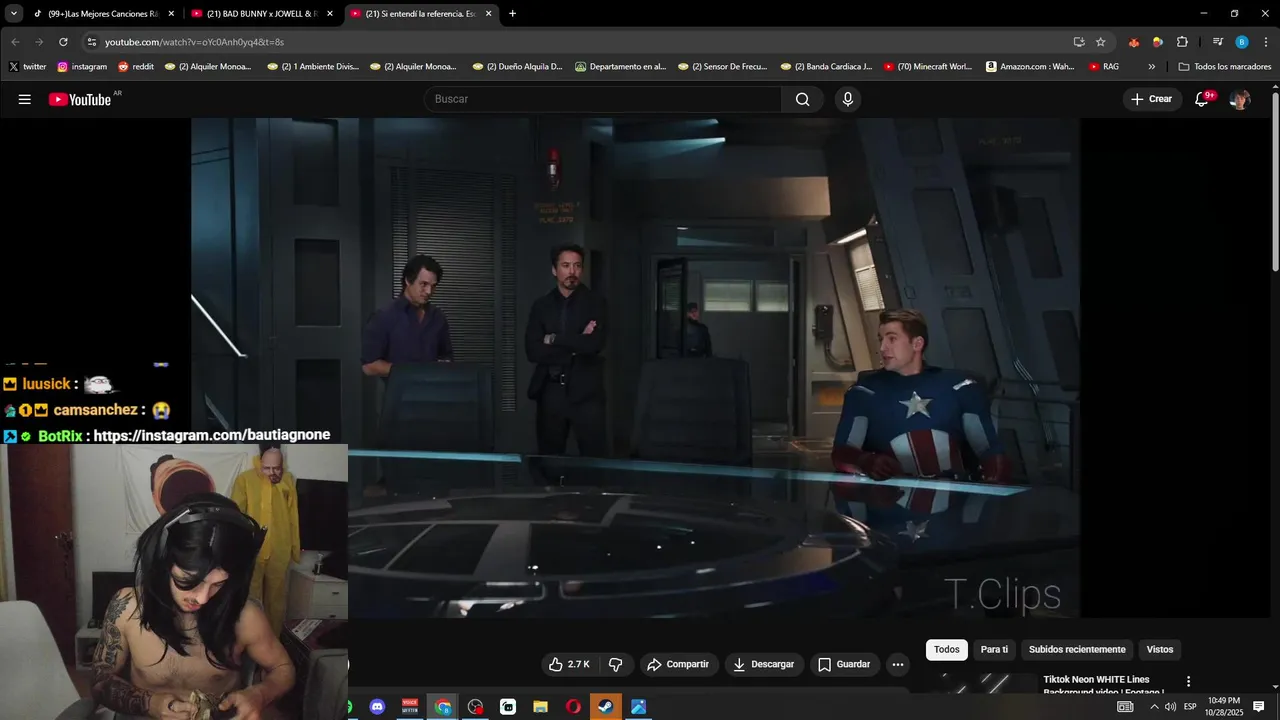
Task: Show hidden system tray icons
Action: (1154, 707)
